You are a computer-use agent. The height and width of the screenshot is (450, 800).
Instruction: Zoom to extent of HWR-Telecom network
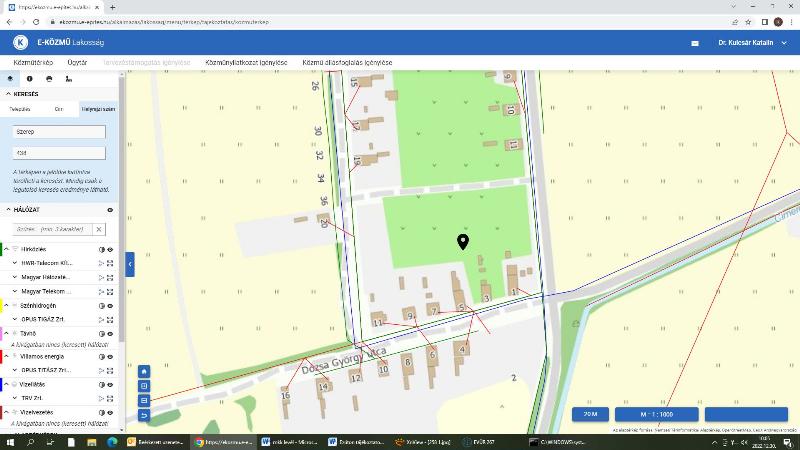(x=110, y=263)
